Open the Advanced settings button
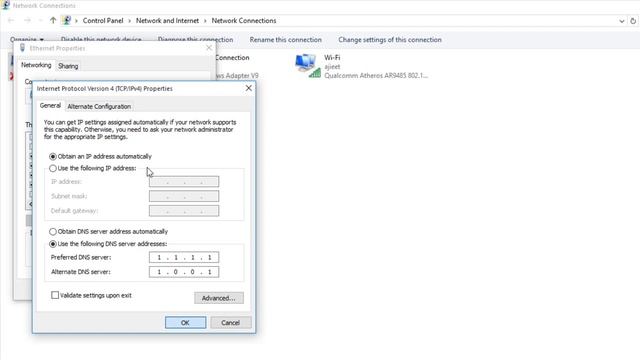640x360 pixels. 219,298
